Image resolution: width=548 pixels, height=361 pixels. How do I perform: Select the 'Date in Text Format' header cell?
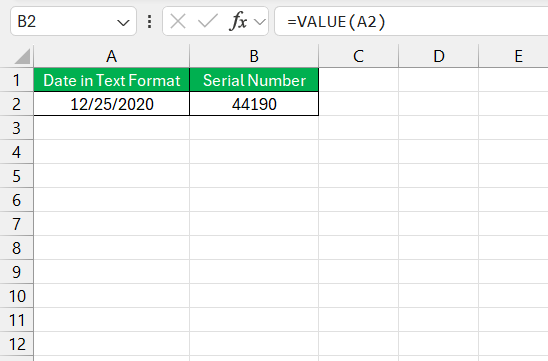[x=111, y=80]
